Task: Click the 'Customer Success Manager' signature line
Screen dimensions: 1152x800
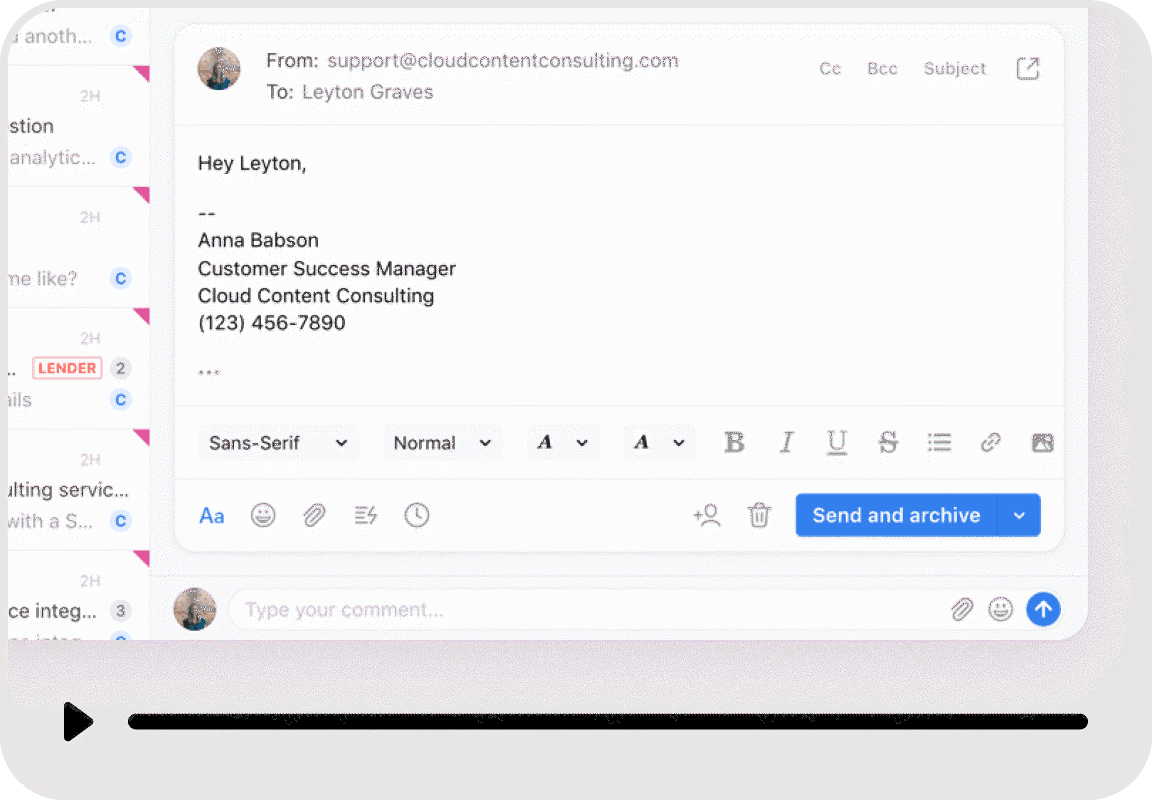Action: [327, 268]
